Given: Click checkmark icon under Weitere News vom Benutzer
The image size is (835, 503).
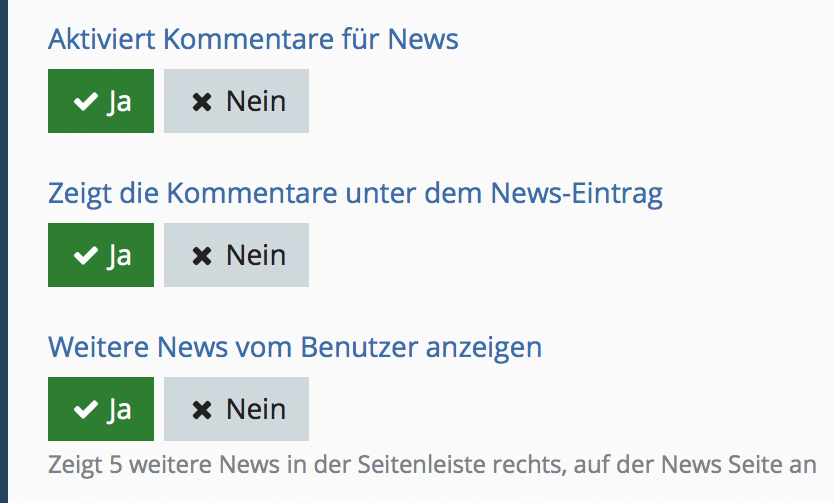Looking at the screenshot, I should coord(86,410).
